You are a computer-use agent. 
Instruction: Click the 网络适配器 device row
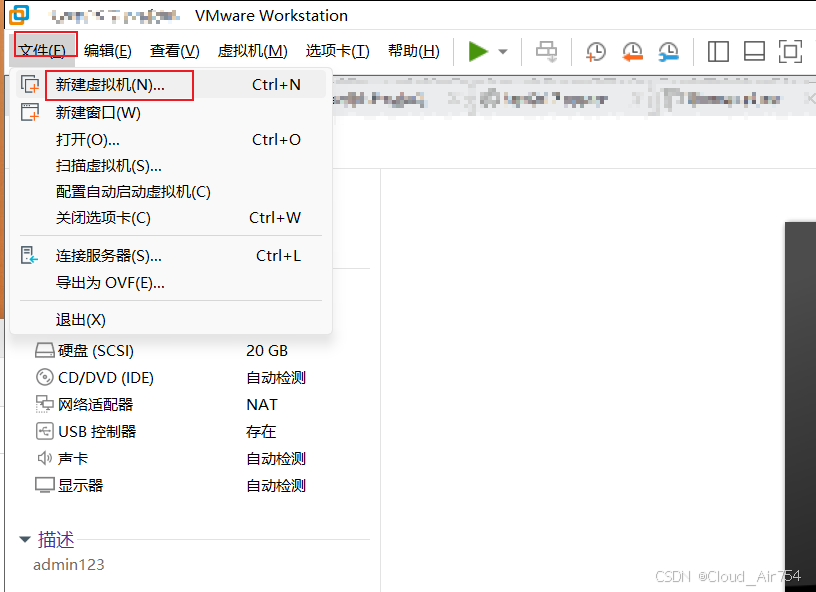172,404
